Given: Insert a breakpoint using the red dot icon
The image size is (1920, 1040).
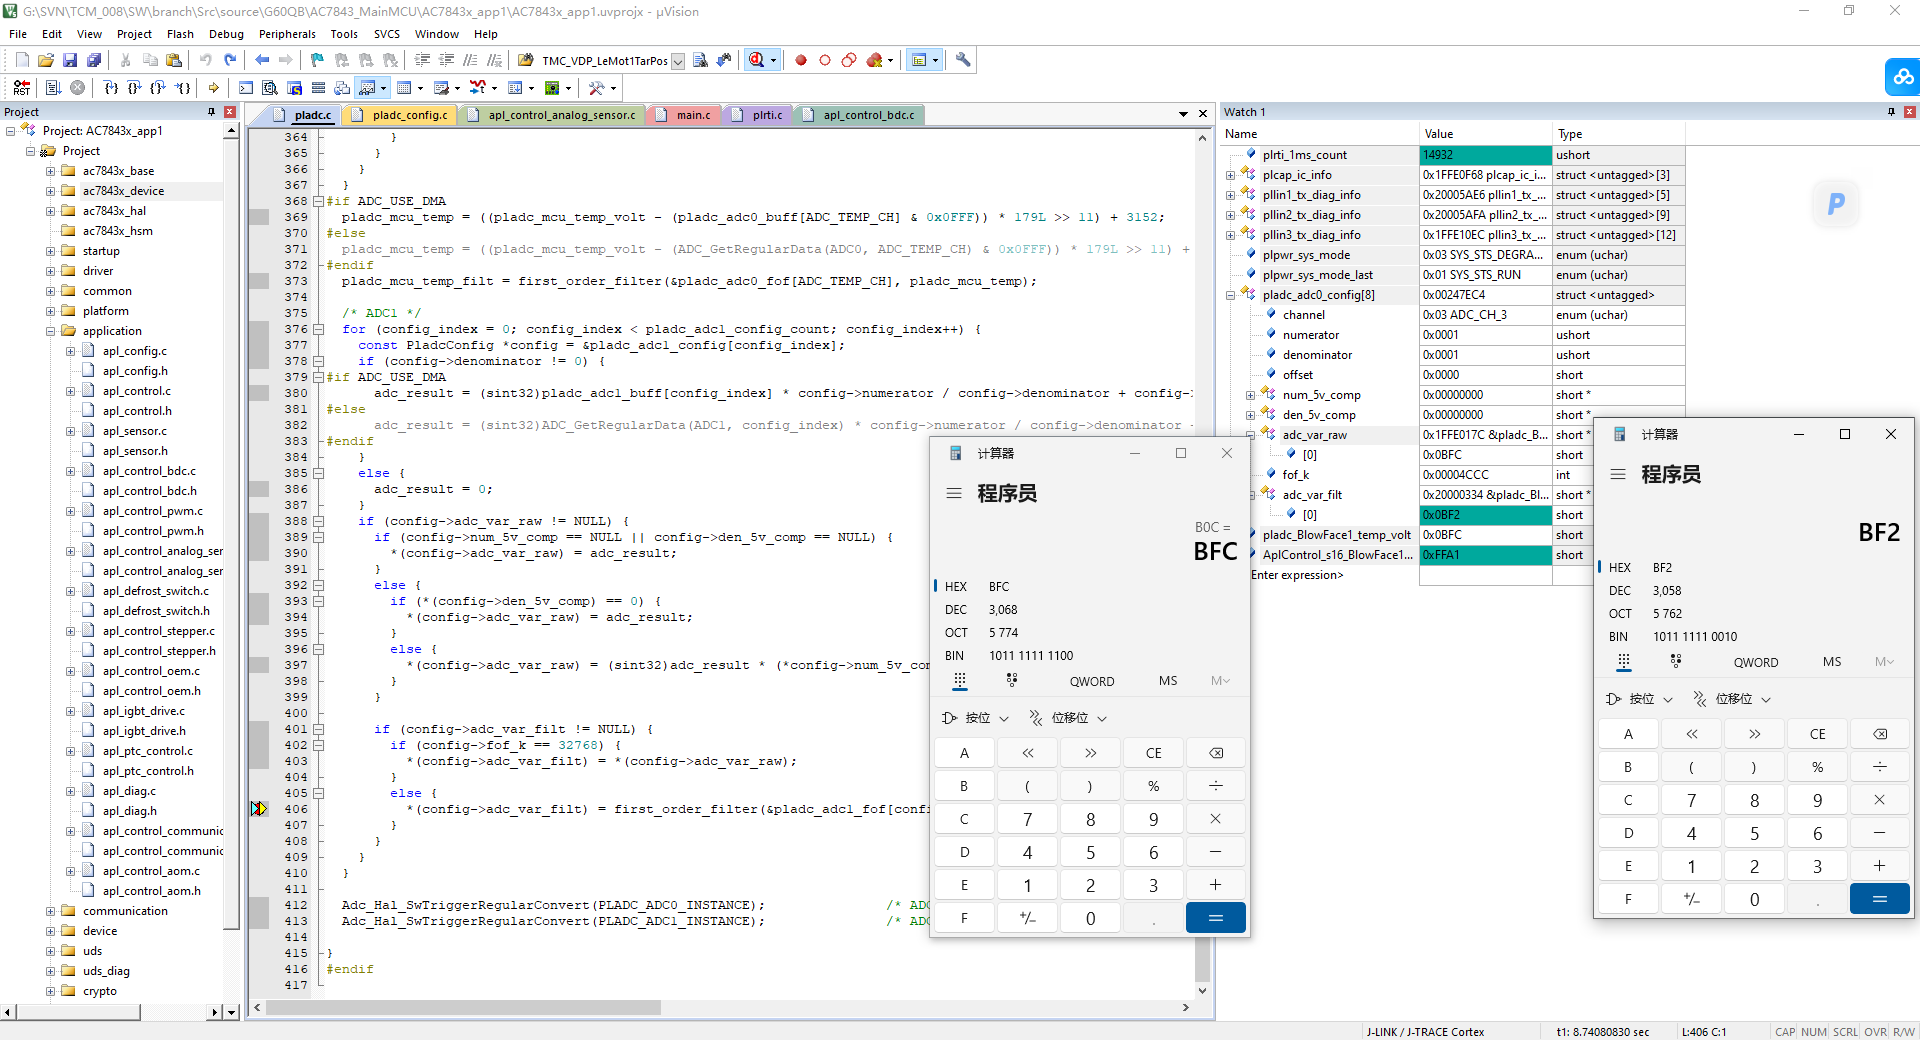Looking at the screenshot, I should (x=801, y=60).
